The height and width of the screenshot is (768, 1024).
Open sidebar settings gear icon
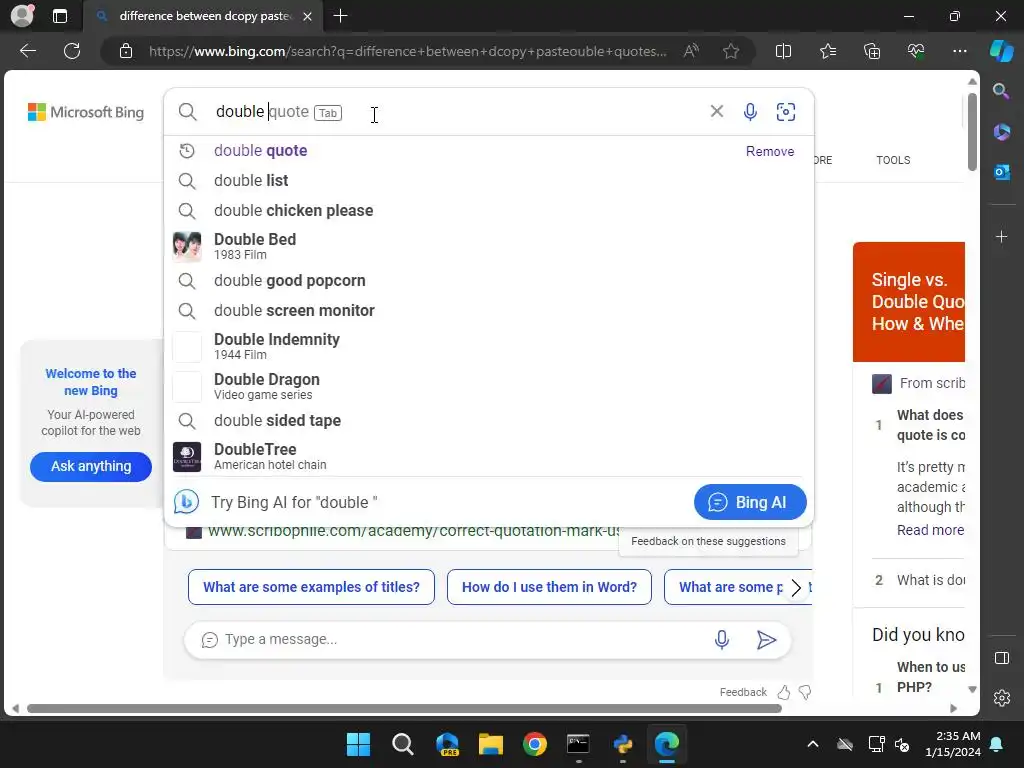(x=1001, y=698)
